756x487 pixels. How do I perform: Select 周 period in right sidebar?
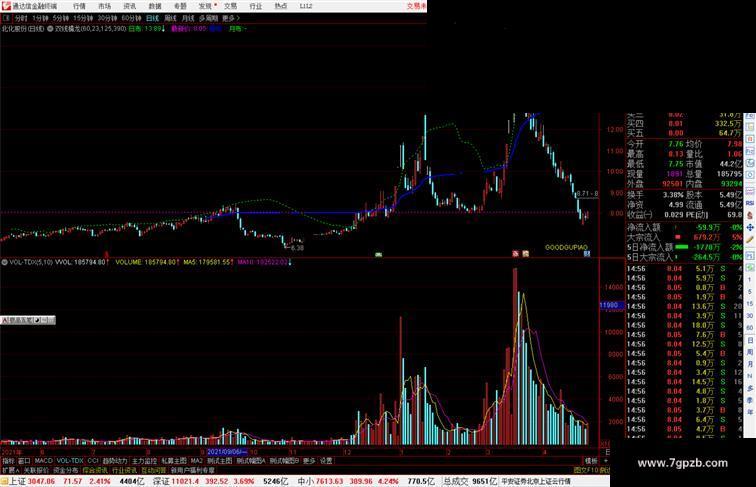(x=750, y=352)
